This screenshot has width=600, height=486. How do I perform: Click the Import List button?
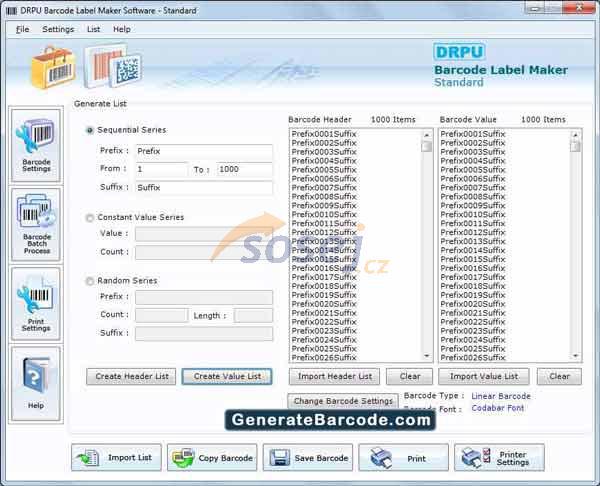click(x=116, y=458)
